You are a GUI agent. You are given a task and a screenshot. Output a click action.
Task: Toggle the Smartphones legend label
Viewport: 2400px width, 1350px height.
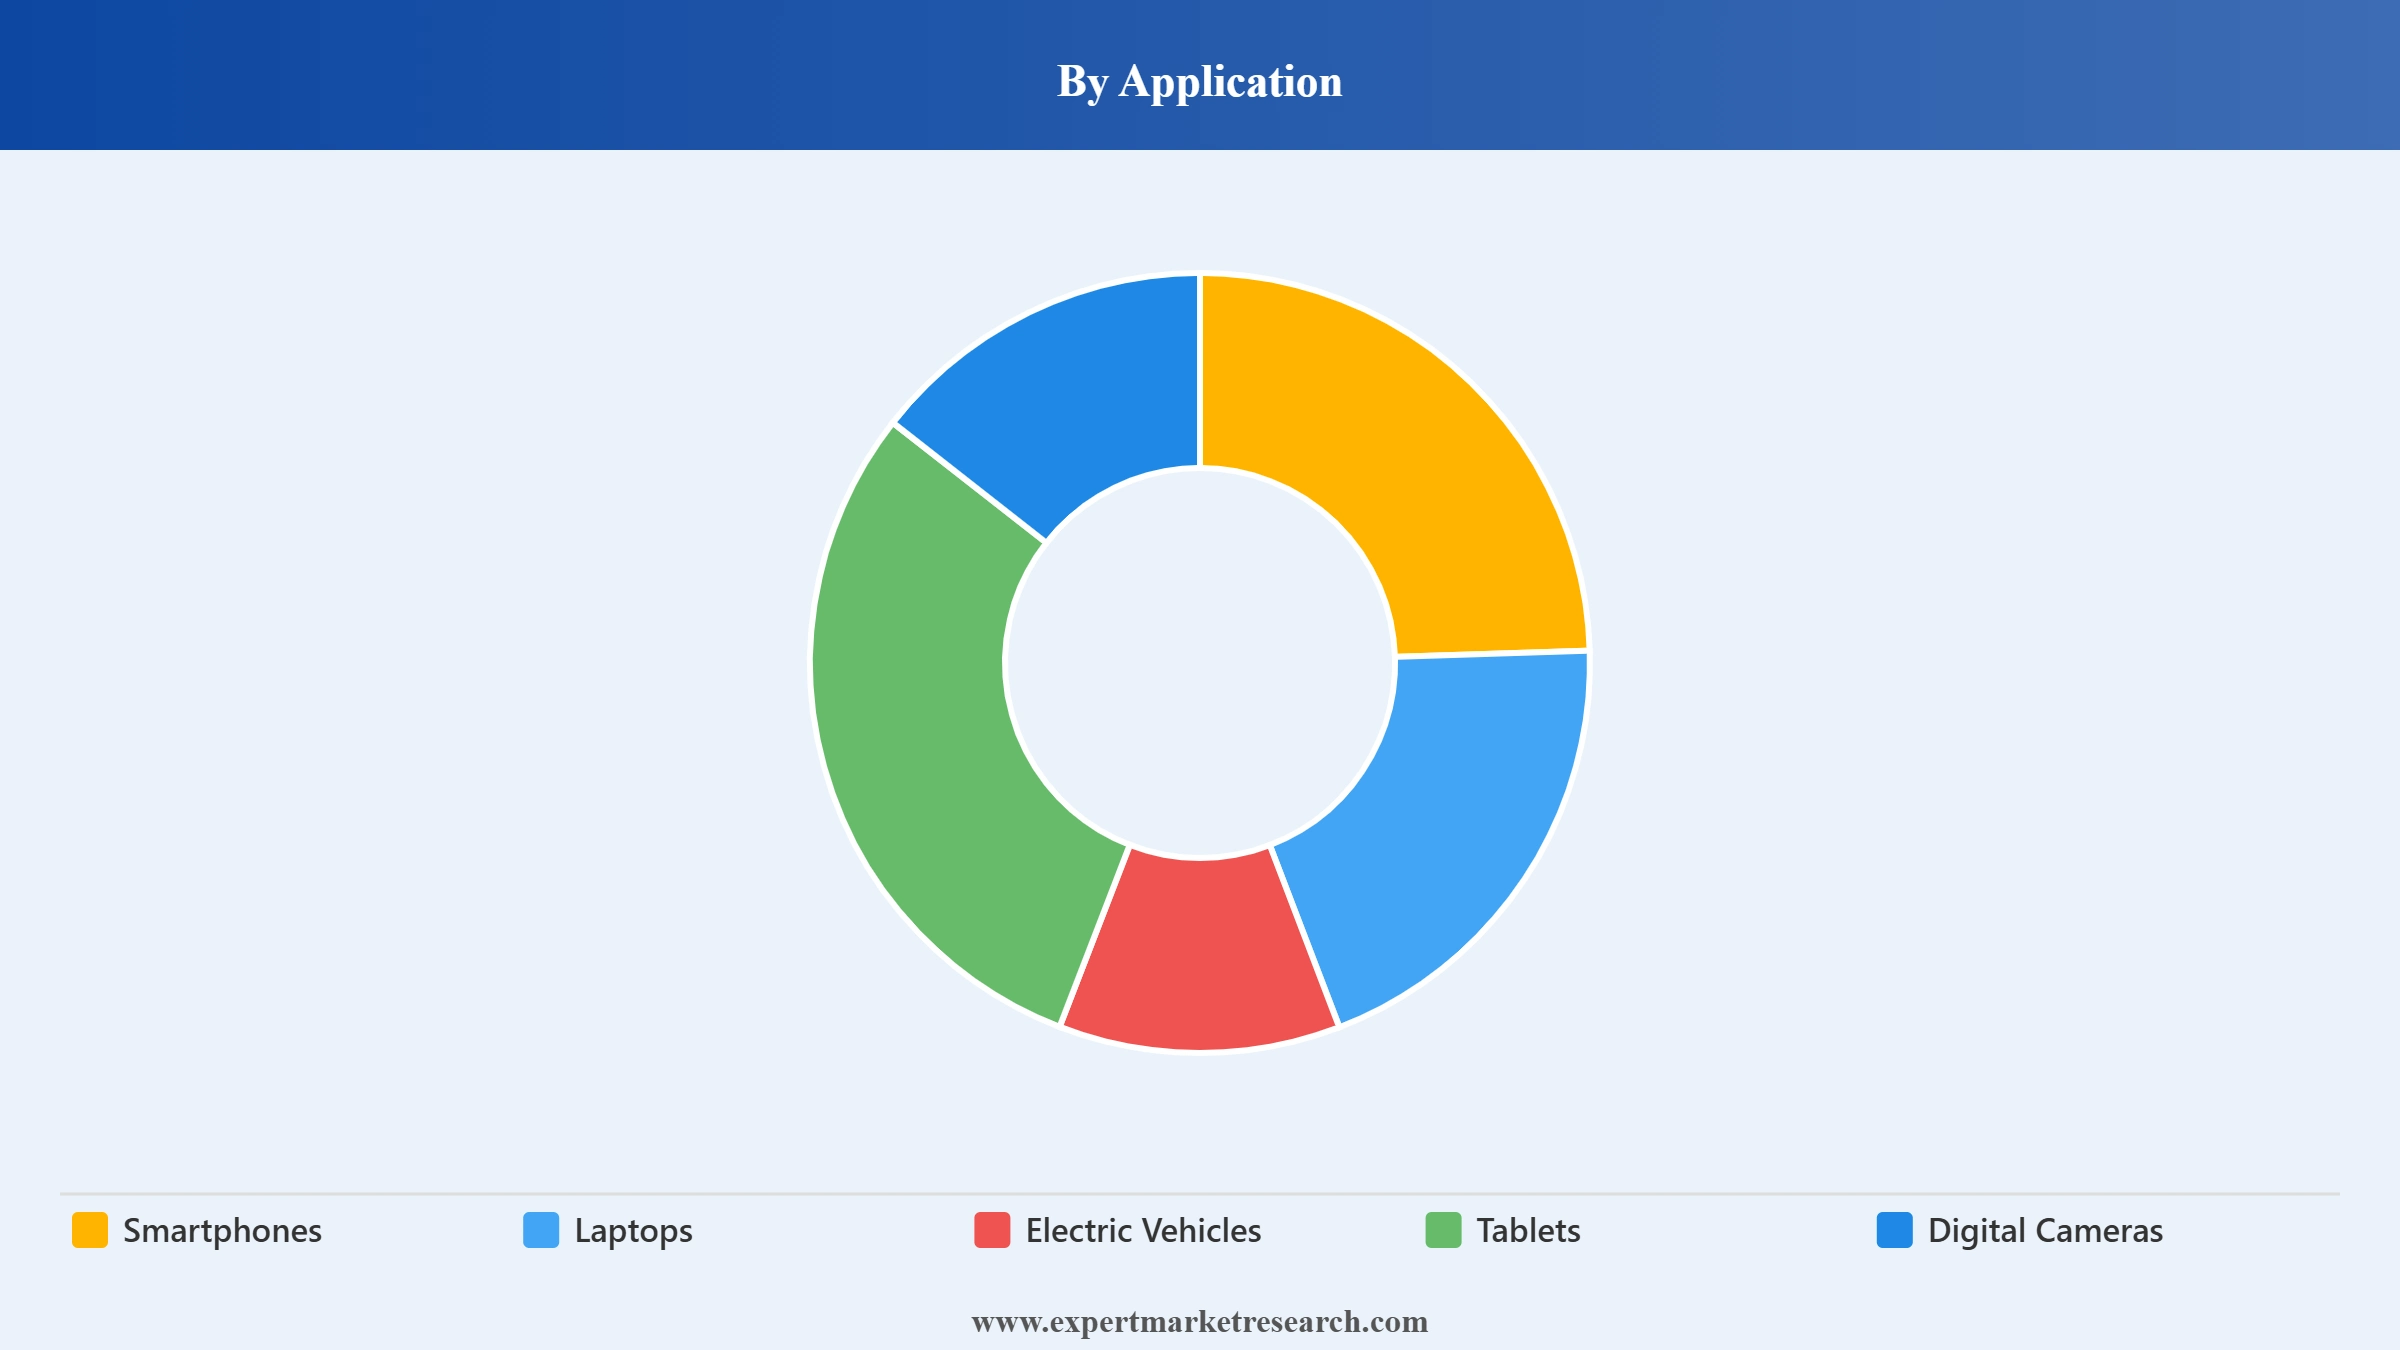[222, 1231]
